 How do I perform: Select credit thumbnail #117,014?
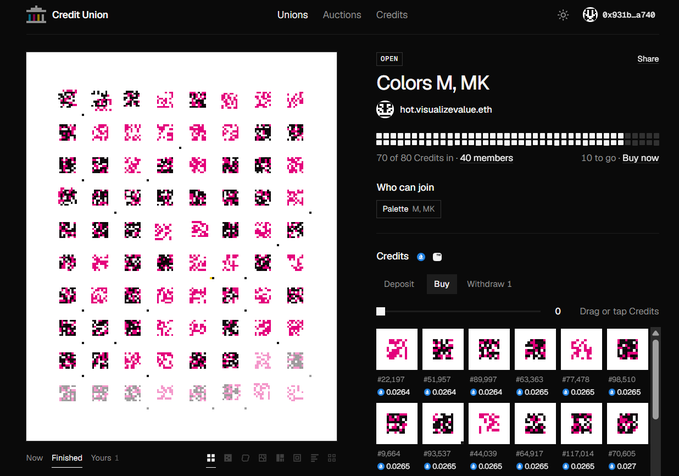(x=581, y=423)
